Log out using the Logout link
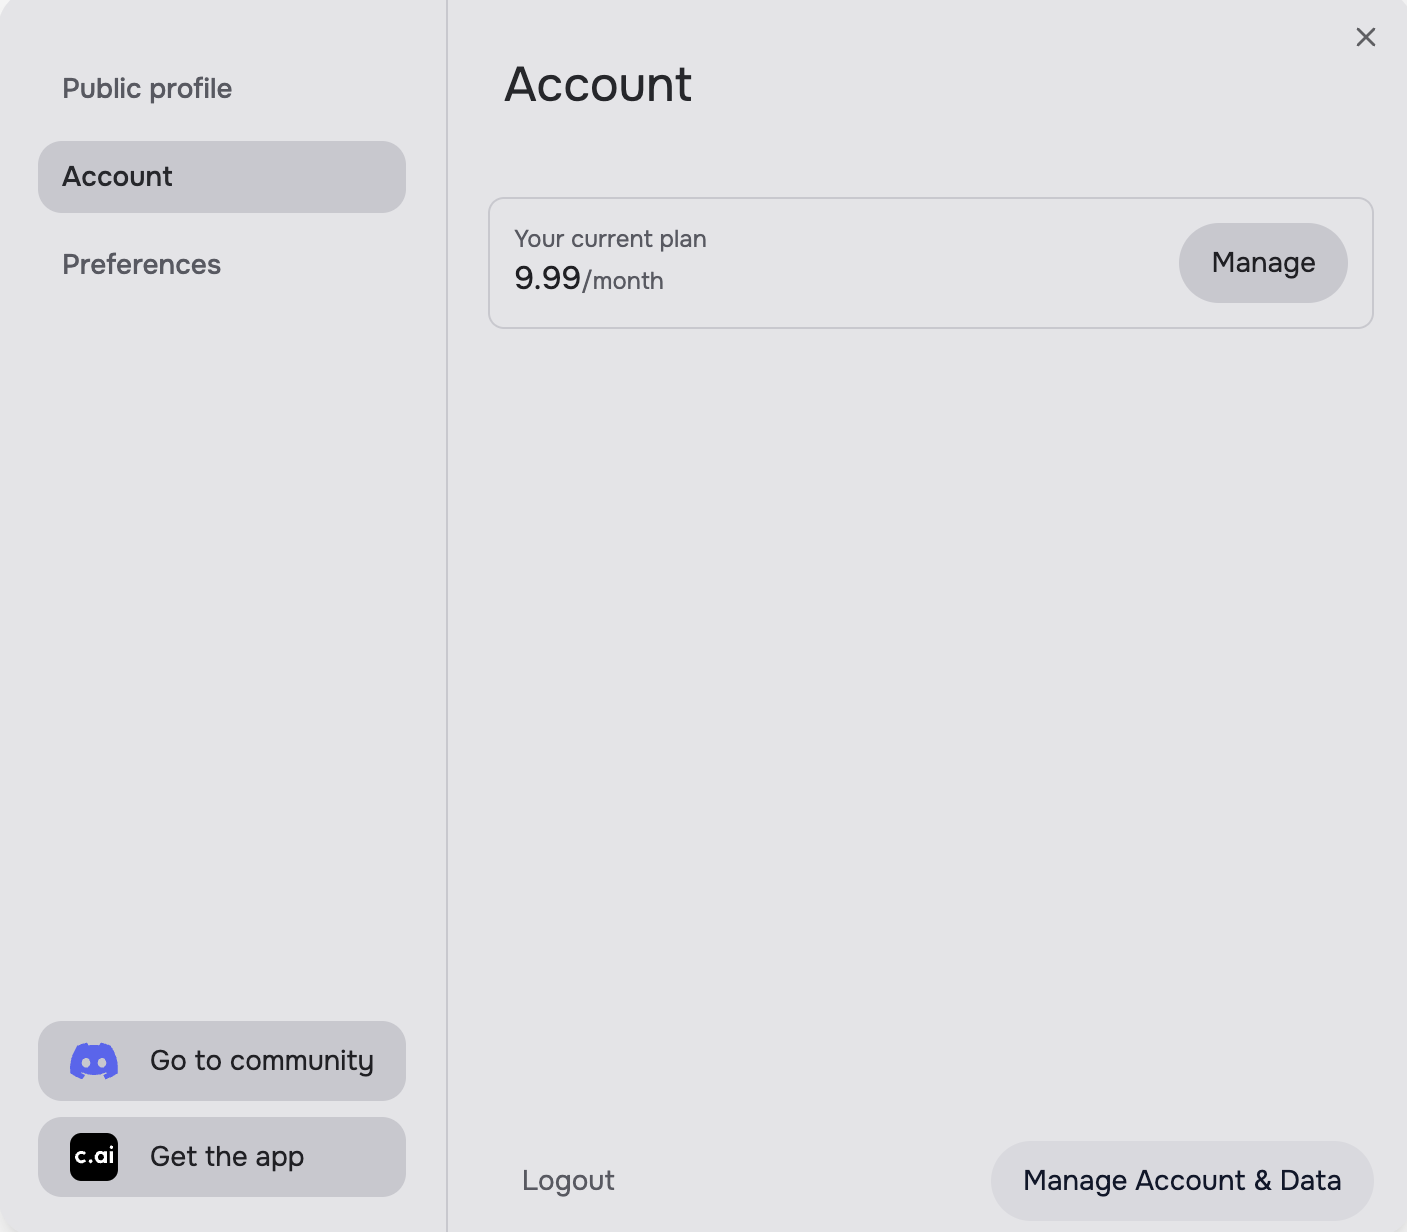This screenshot has width=1407, height=1232. point(568,1181)
